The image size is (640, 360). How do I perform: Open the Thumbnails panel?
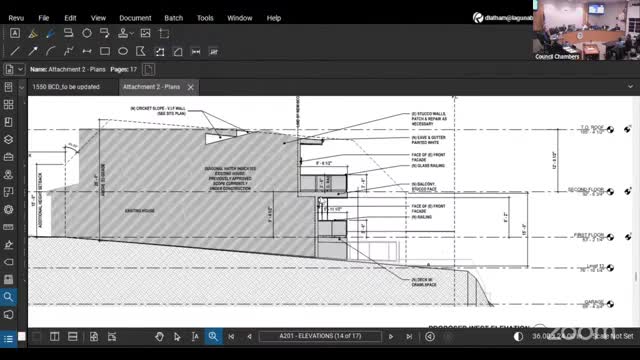point(9,104)
